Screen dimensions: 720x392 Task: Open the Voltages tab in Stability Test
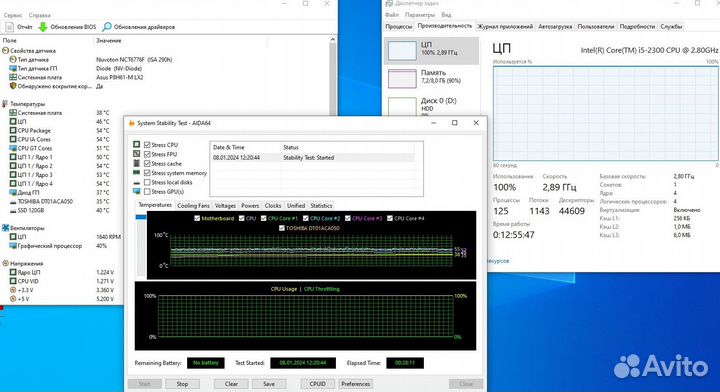[x=225, y=206]
